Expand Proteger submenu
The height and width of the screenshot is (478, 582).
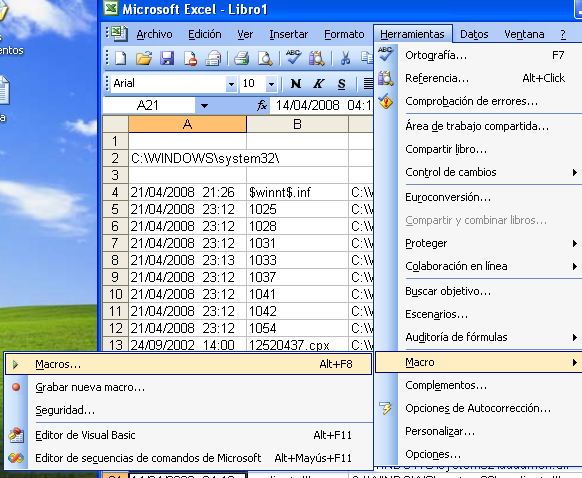click(574, 243)
